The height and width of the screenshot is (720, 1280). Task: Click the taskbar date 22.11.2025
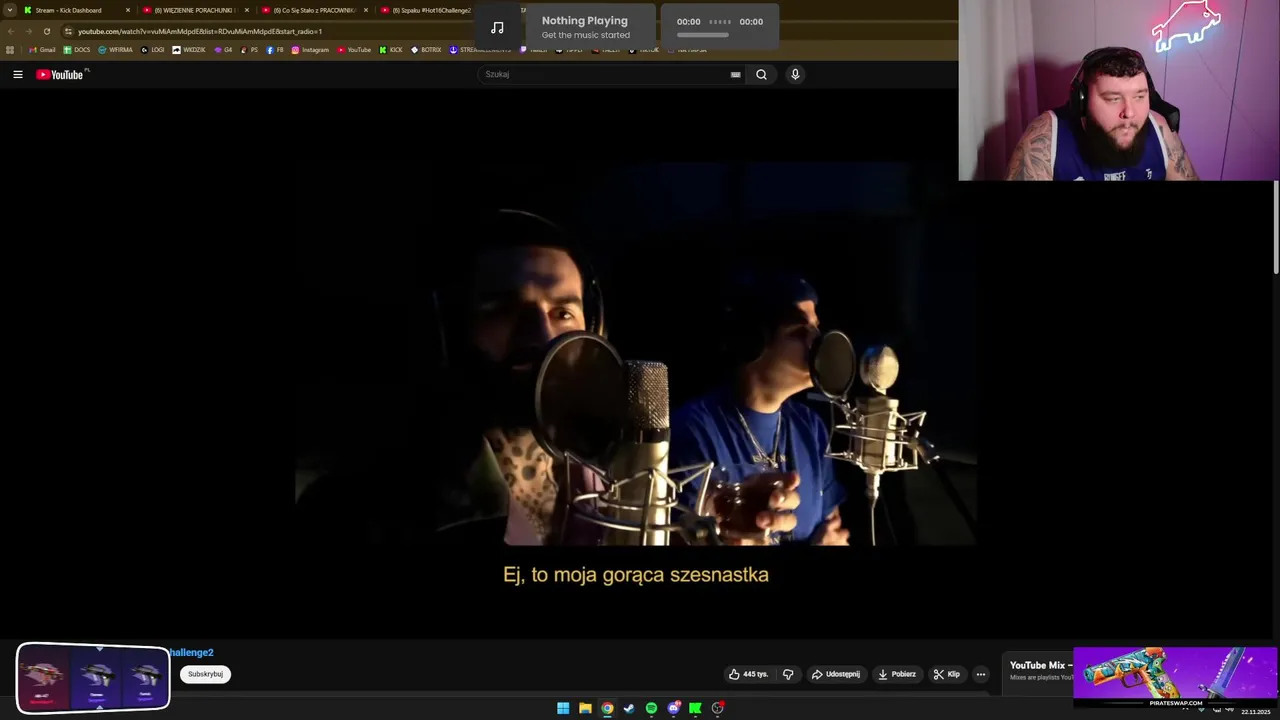(1255, 712)
